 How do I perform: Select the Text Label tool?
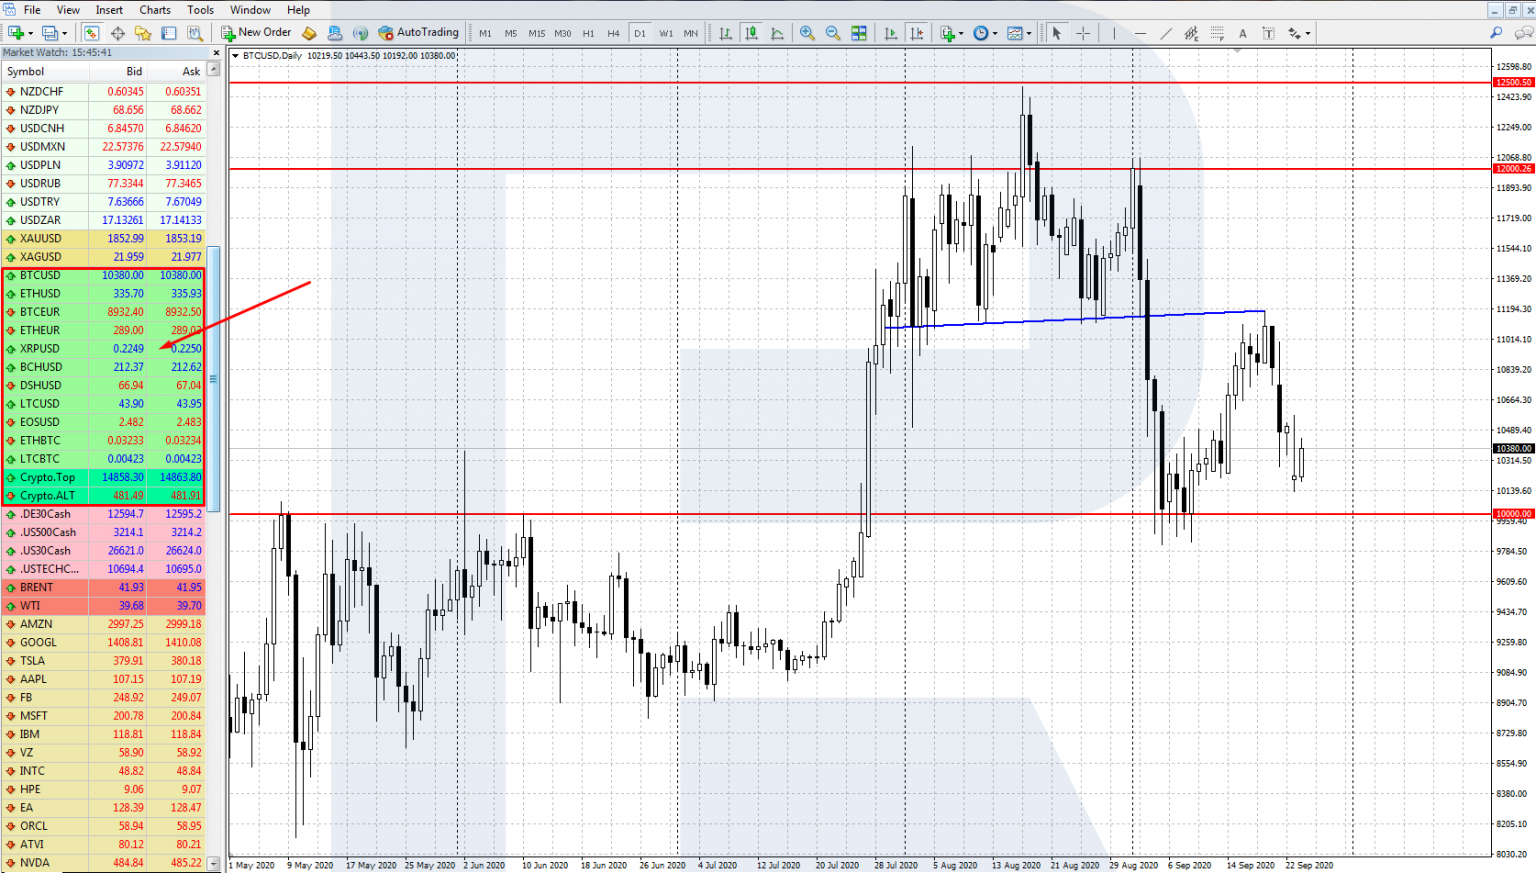pyautogui.click(x=1268, y=33)
